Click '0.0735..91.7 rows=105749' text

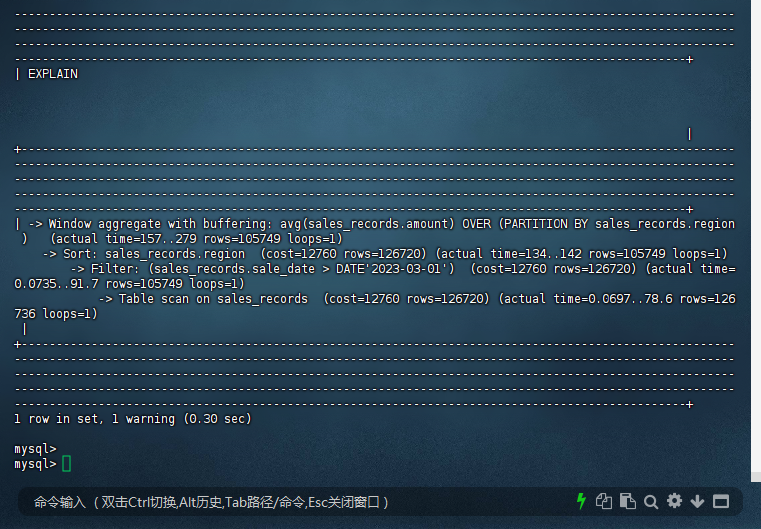(99, 284)
